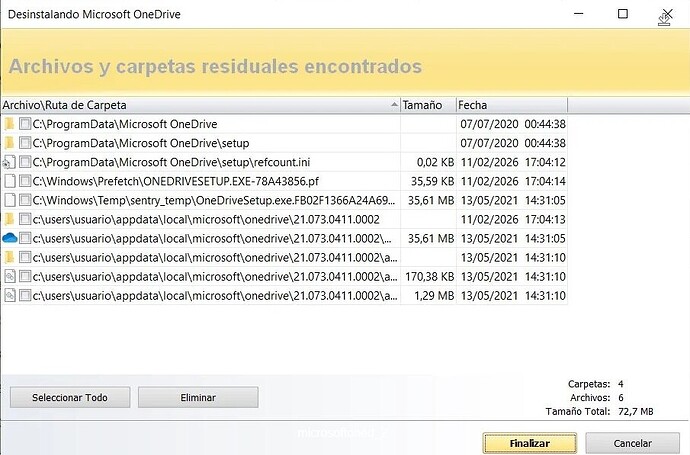Close the uninstaller window
The width and height of the screenshot is (690, 455).
tap(668, 14)
